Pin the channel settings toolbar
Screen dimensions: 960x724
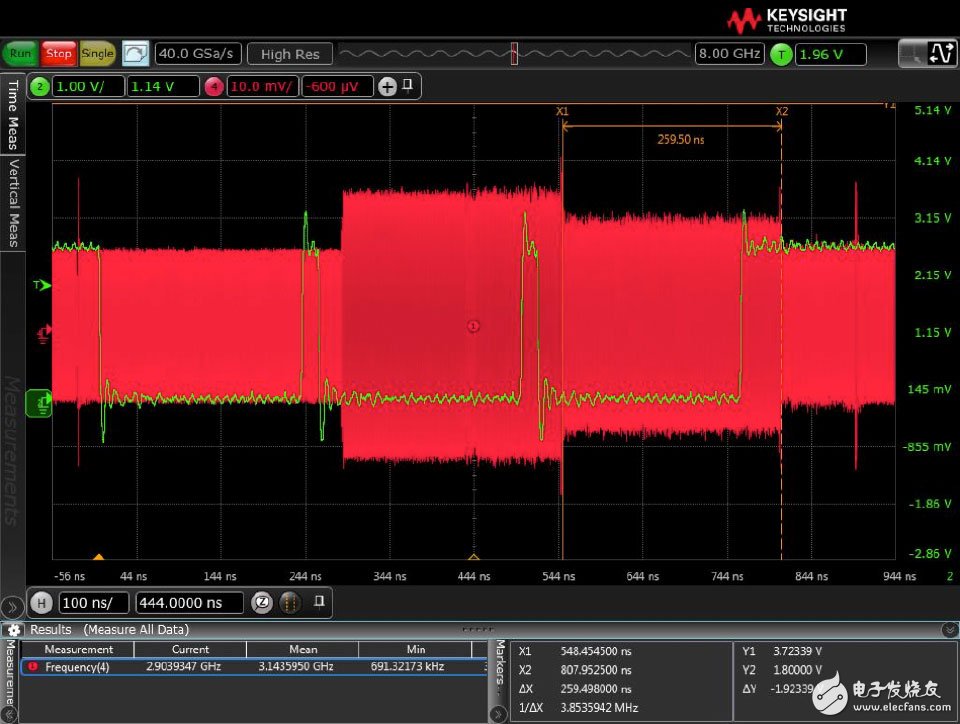click(x=408, y=86)
